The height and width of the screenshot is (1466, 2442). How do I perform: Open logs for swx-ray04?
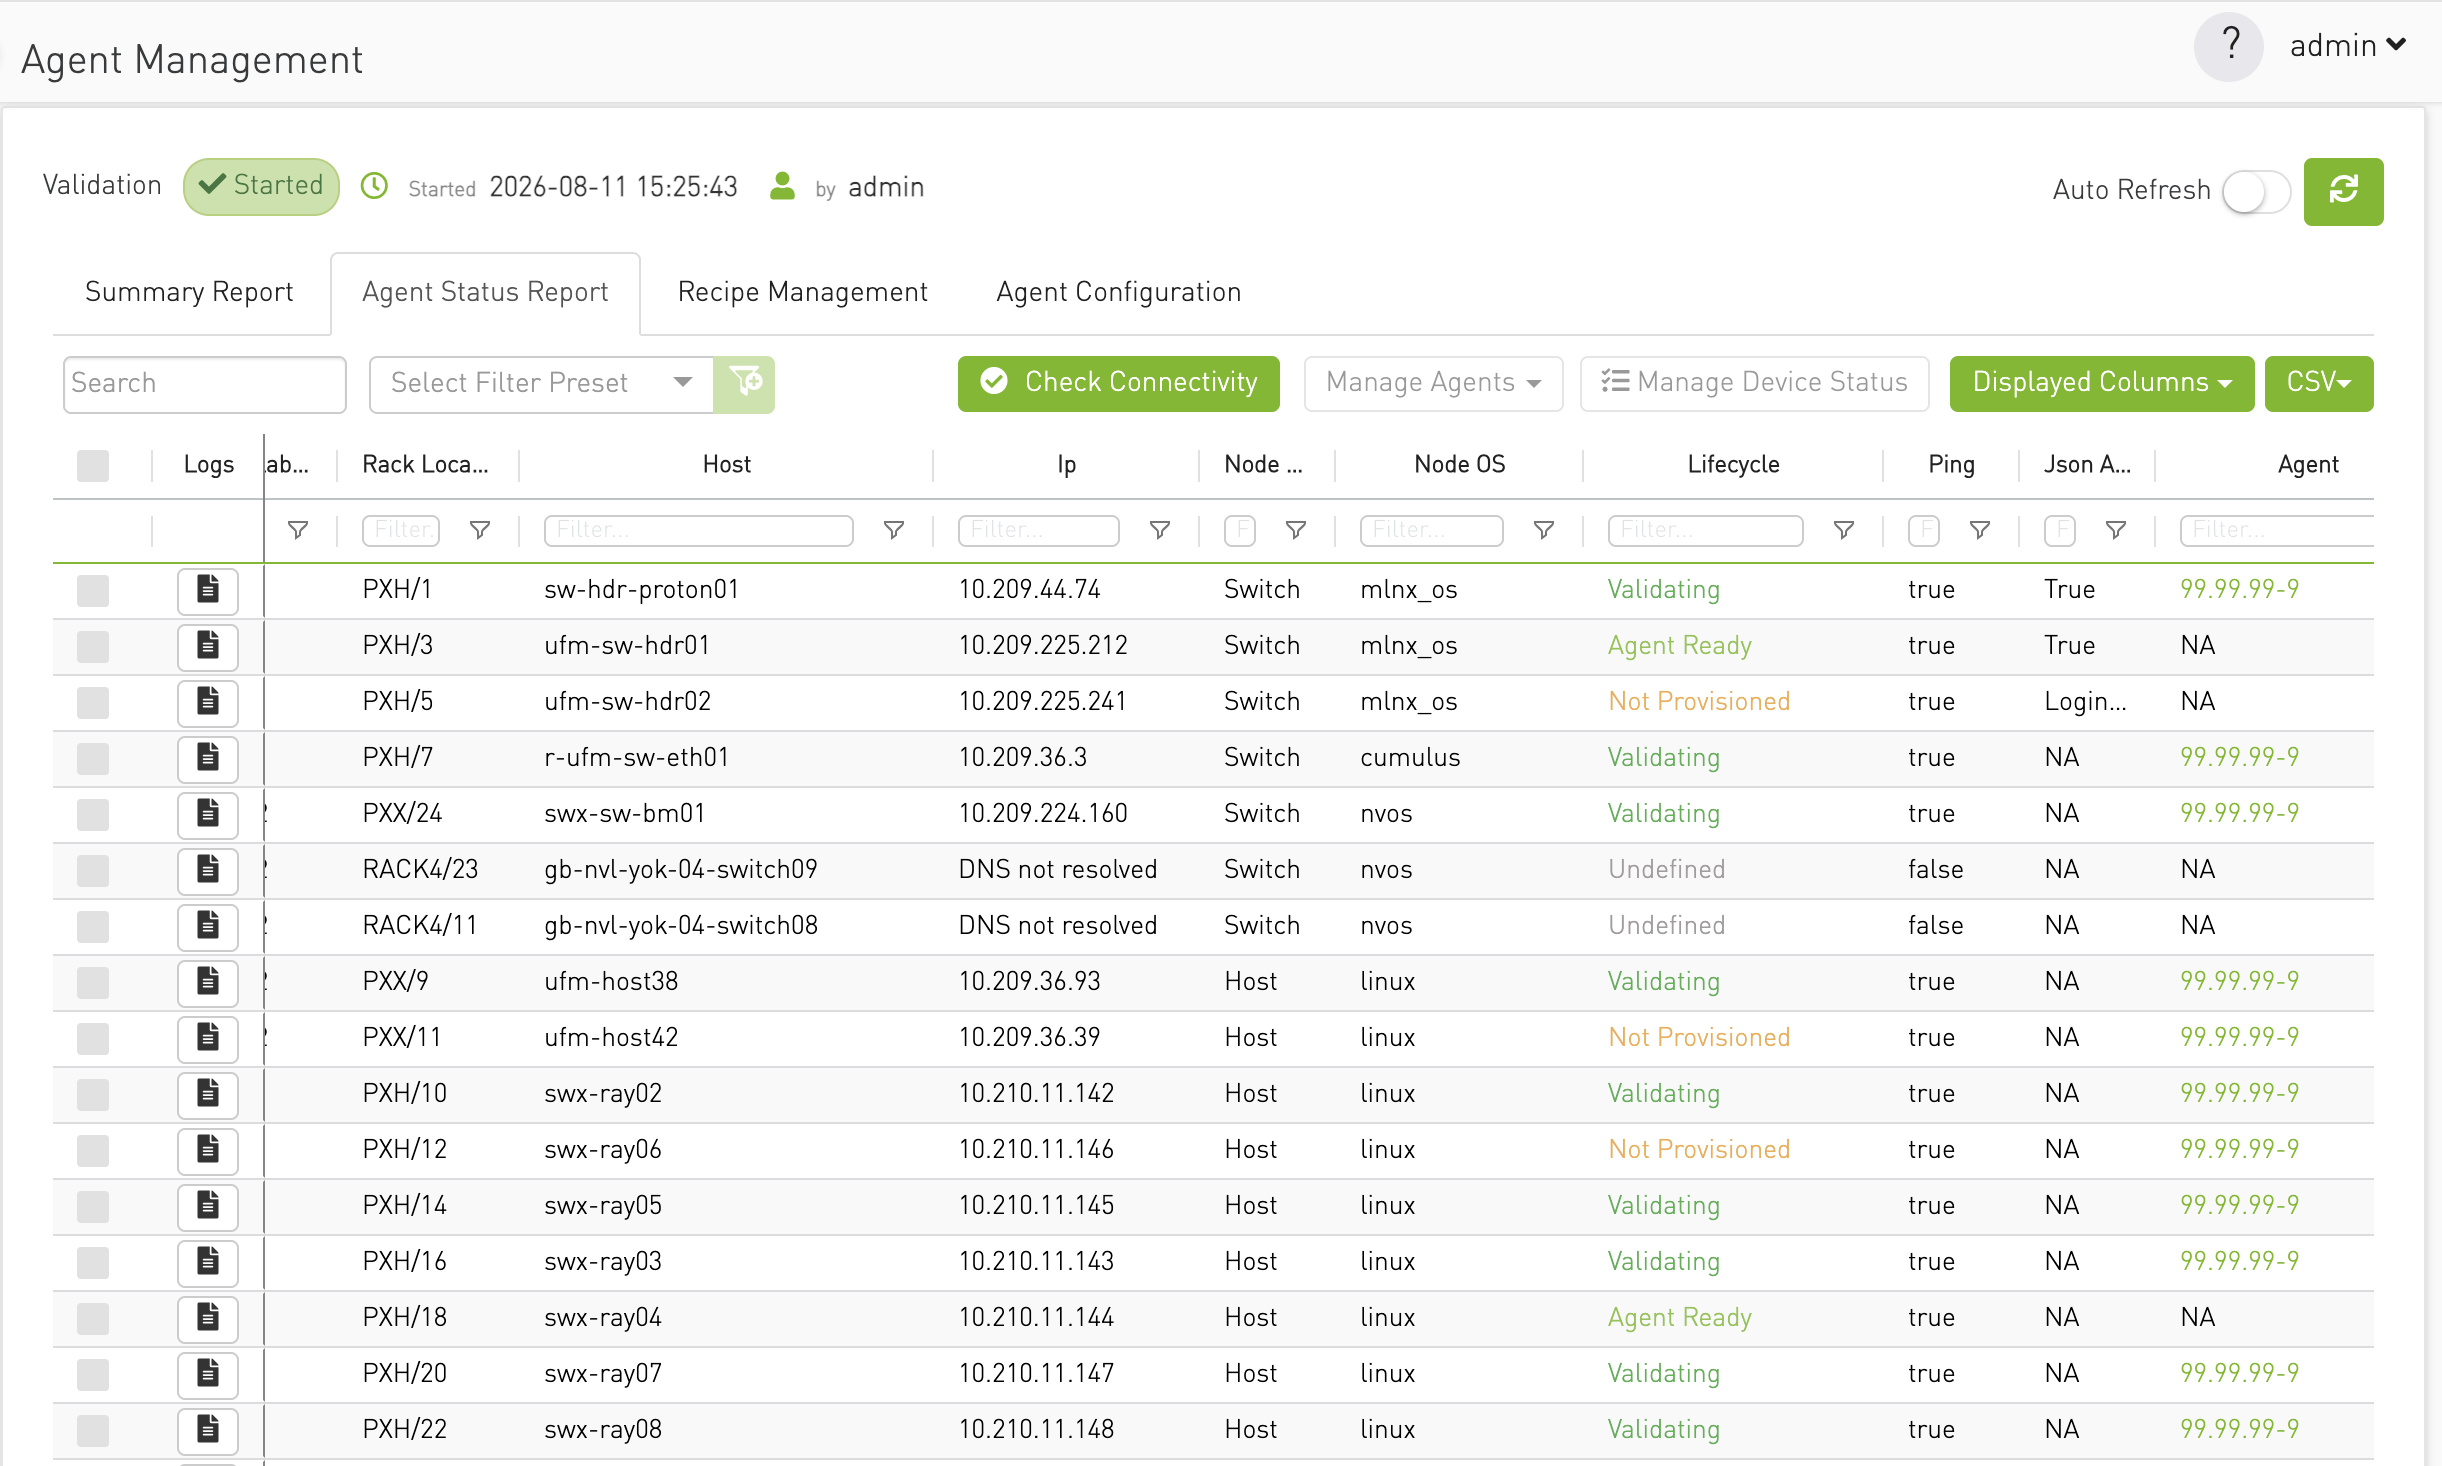coord(208,1318)
